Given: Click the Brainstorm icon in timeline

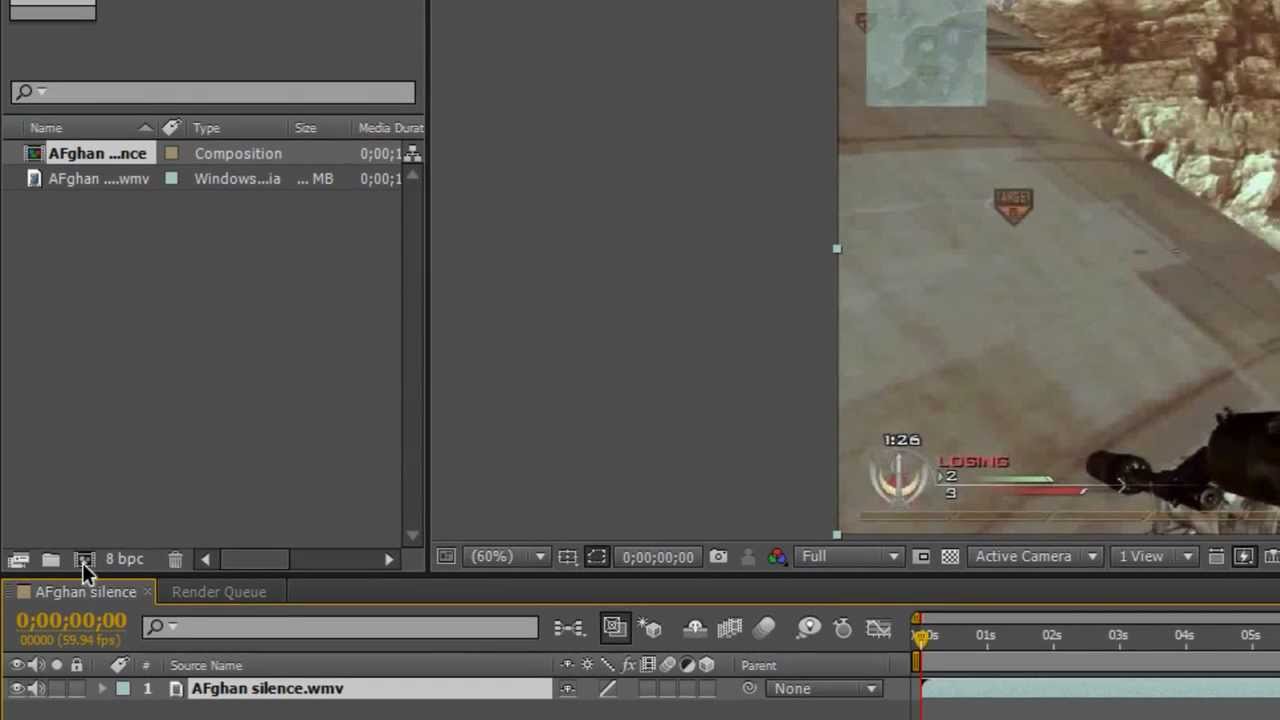Looking at the screenshot, I should tap(809, 628).
